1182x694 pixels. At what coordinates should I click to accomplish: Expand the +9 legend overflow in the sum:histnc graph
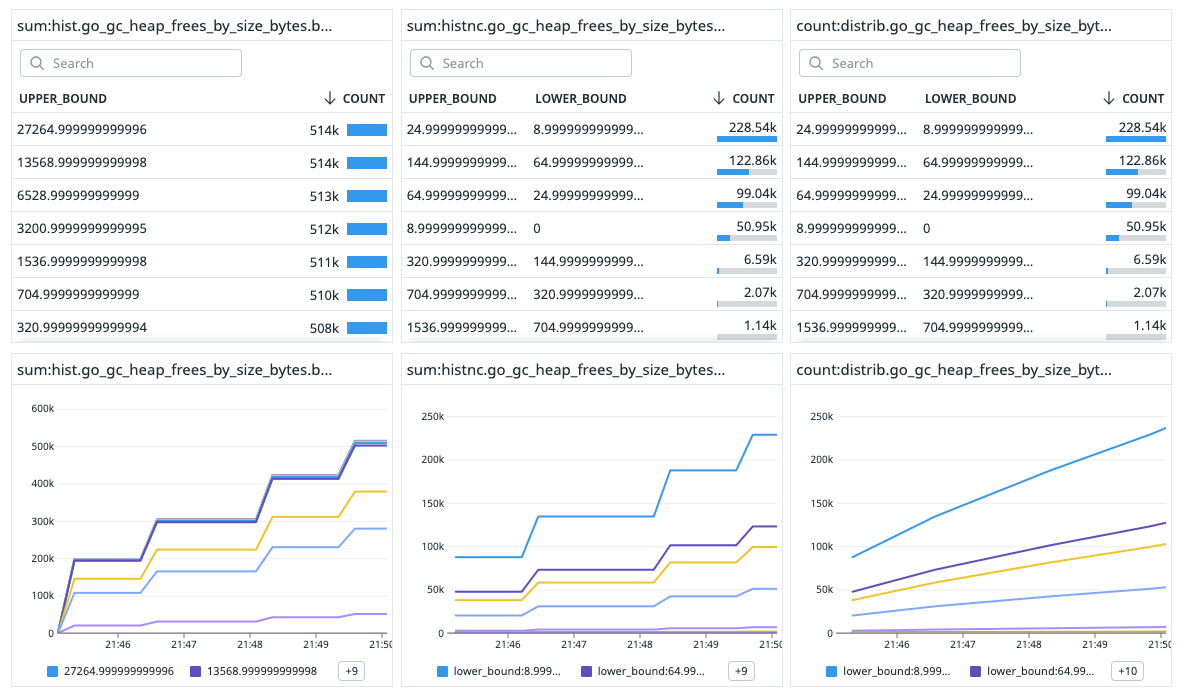point(740,671)
